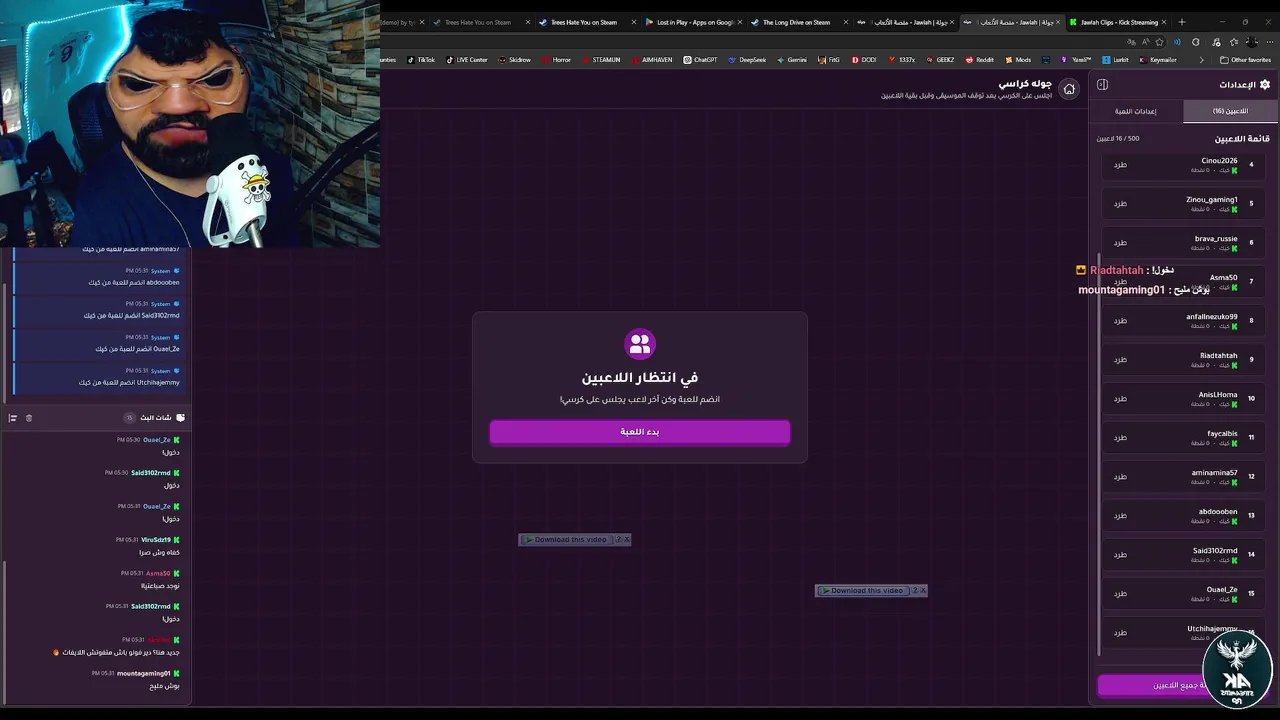
Task: Kick player brava_russie
Action: [x=1120, y=243]
